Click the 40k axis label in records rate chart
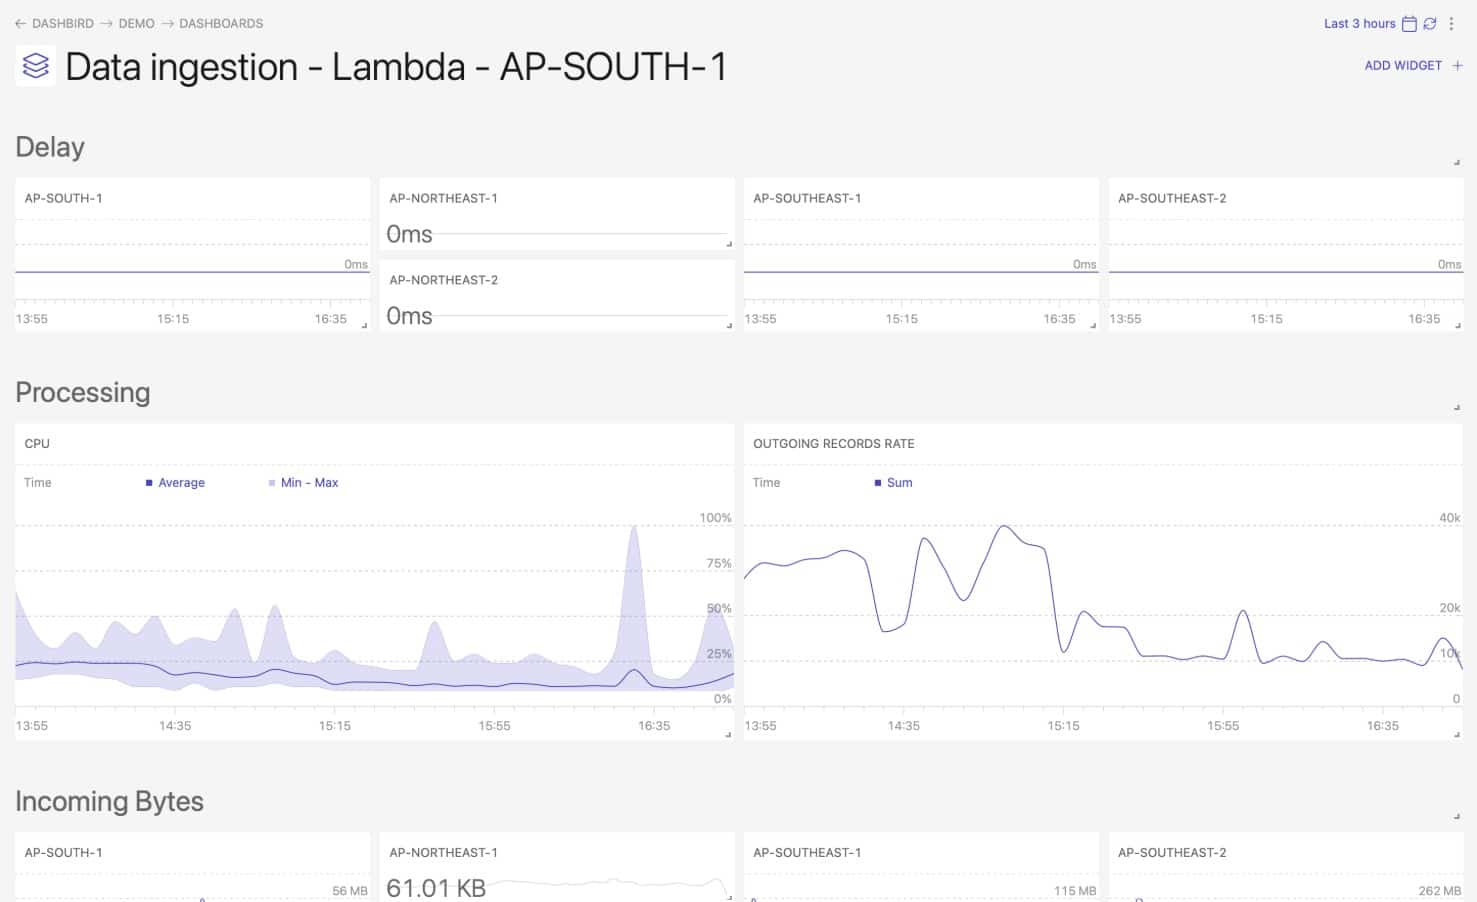Viewport: 1477px width, 902px height. (x=1449, y=517)
